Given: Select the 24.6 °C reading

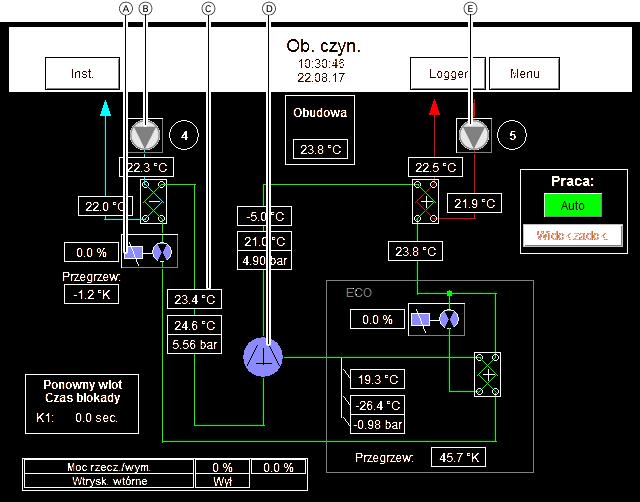Looking at the screenshot, I should pos(195,325).
